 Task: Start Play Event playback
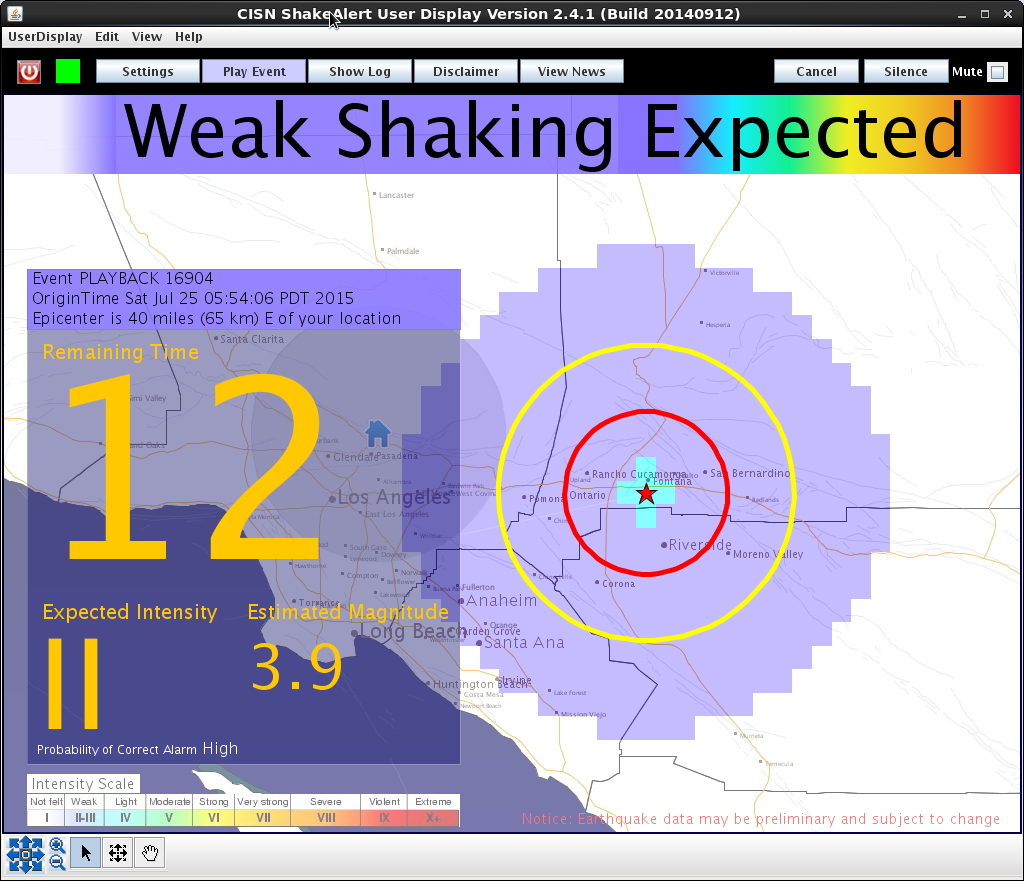tap(254, 71)
